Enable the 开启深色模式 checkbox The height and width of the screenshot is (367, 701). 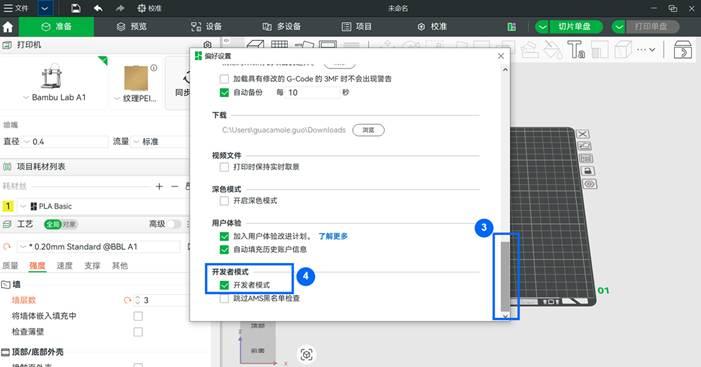click(224, 201)
